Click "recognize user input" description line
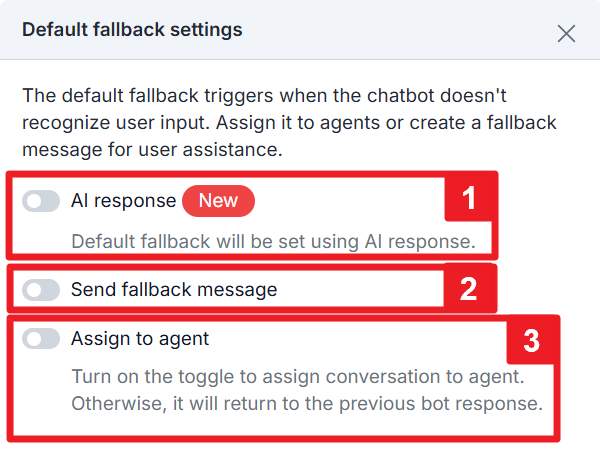This screenshot has height=471, width=600. tap(288, 125)
